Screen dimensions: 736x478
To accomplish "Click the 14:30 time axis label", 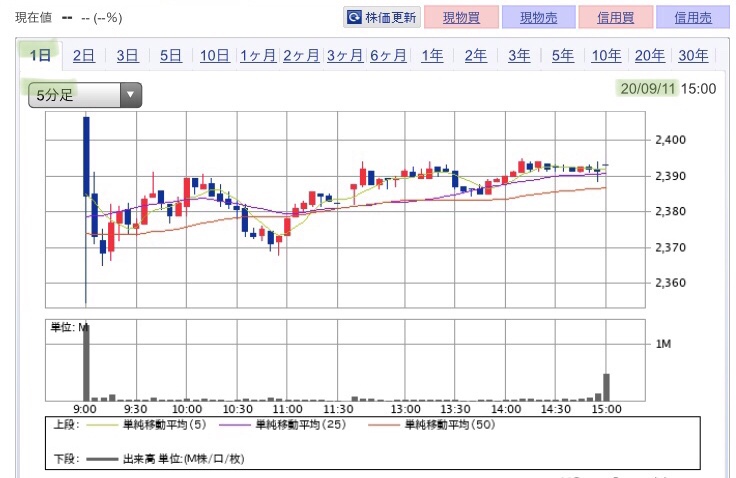I will point(556,409).
